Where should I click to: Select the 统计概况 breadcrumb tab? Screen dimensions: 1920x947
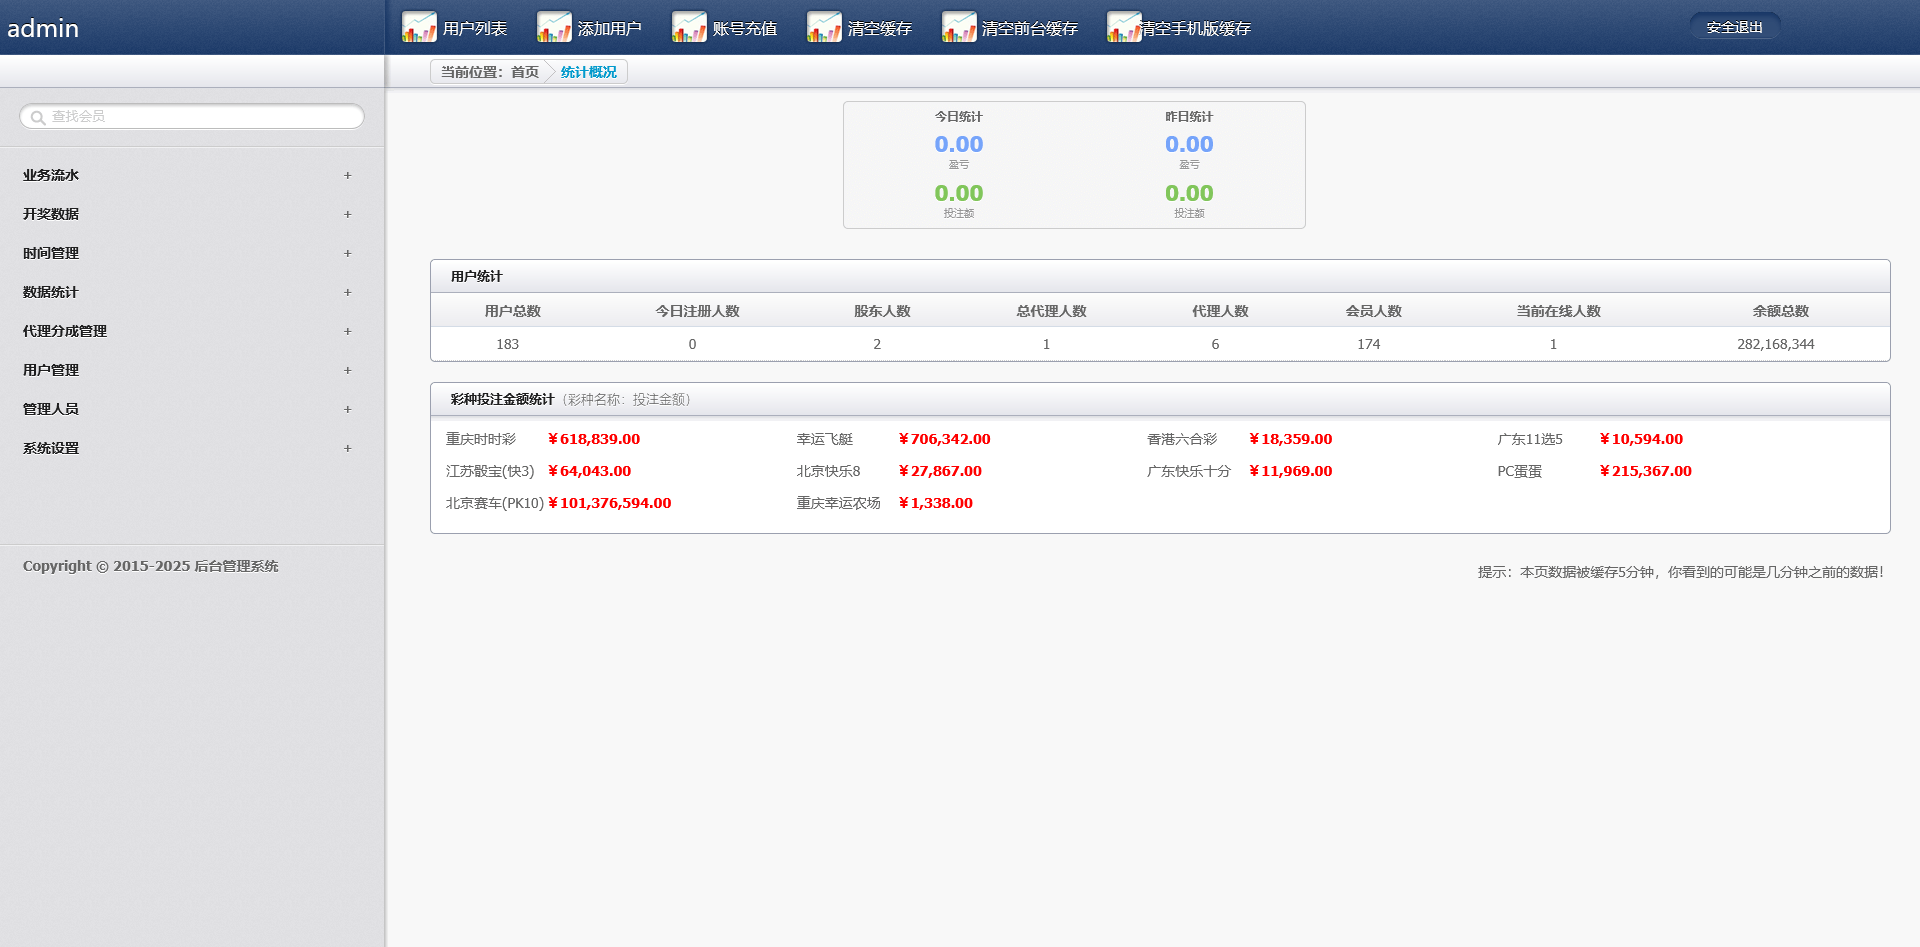point(588,72)
